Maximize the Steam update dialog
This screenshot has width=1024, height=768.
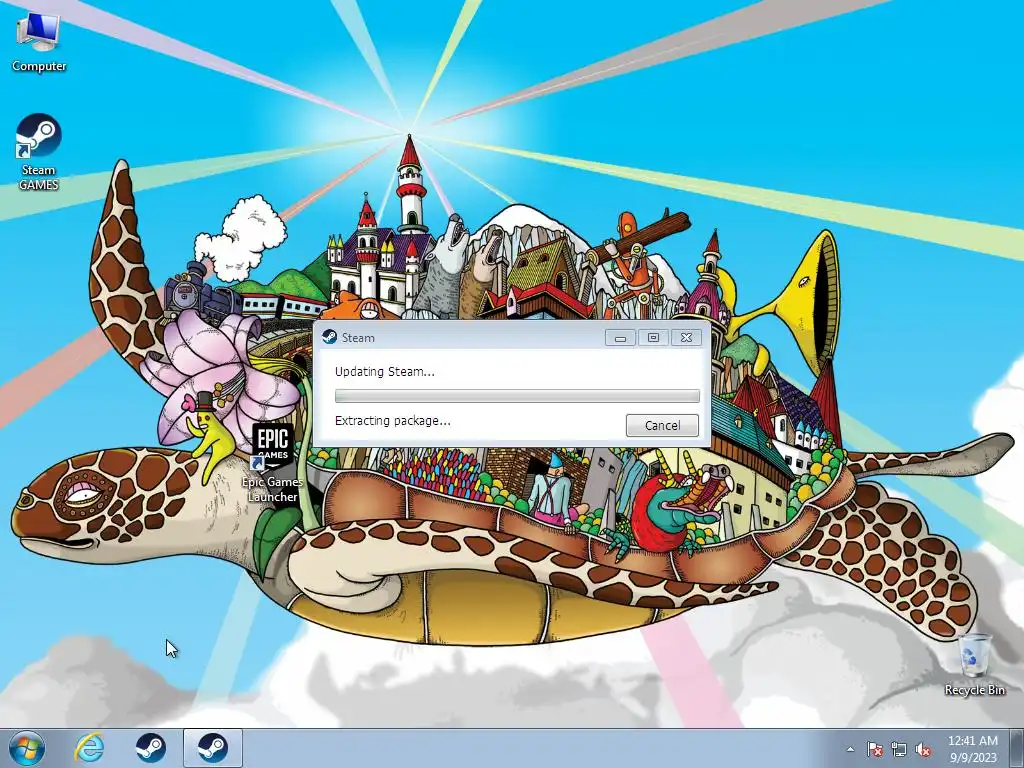coord(653,338)
